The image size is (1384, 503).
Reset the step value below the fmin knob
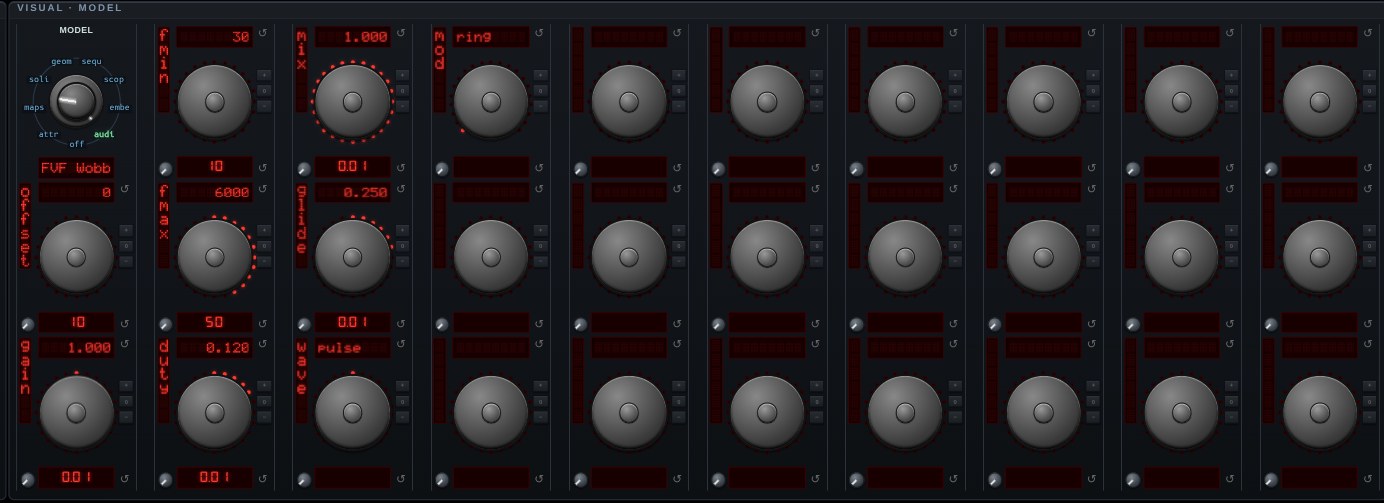click(x=263, y=168)
